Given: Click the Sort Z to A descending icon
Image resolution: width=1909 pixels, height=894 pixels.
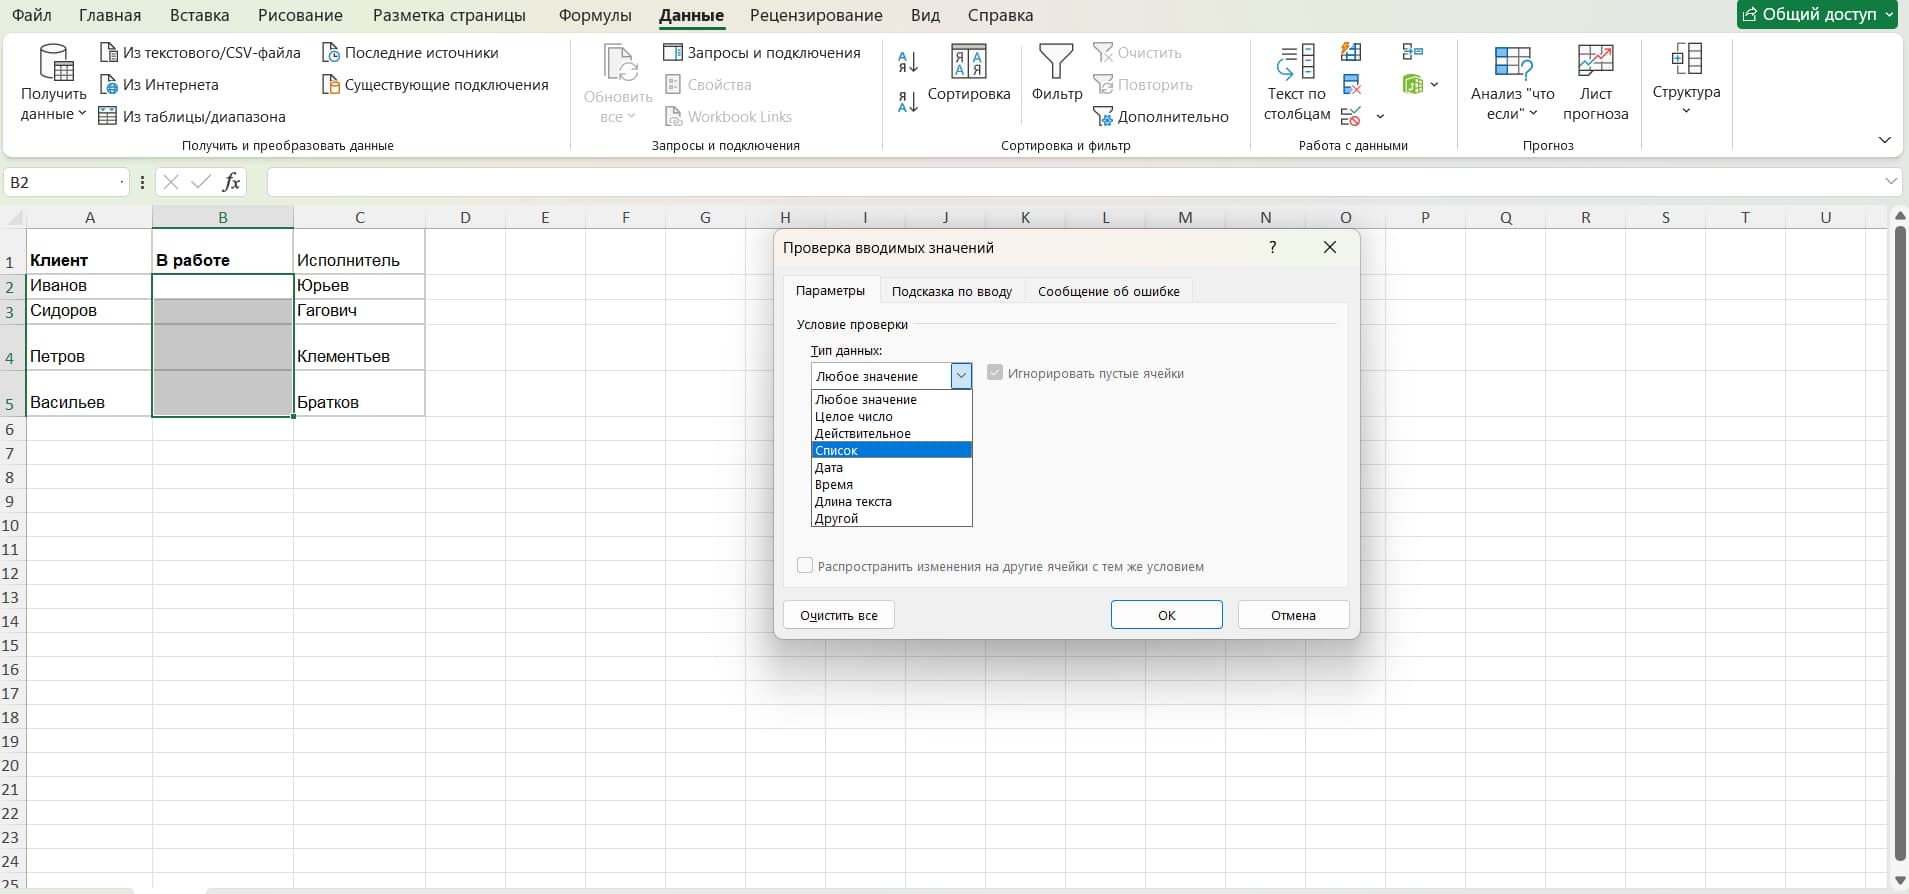Looking at the screenshot, I should click(x=908, y=102).
